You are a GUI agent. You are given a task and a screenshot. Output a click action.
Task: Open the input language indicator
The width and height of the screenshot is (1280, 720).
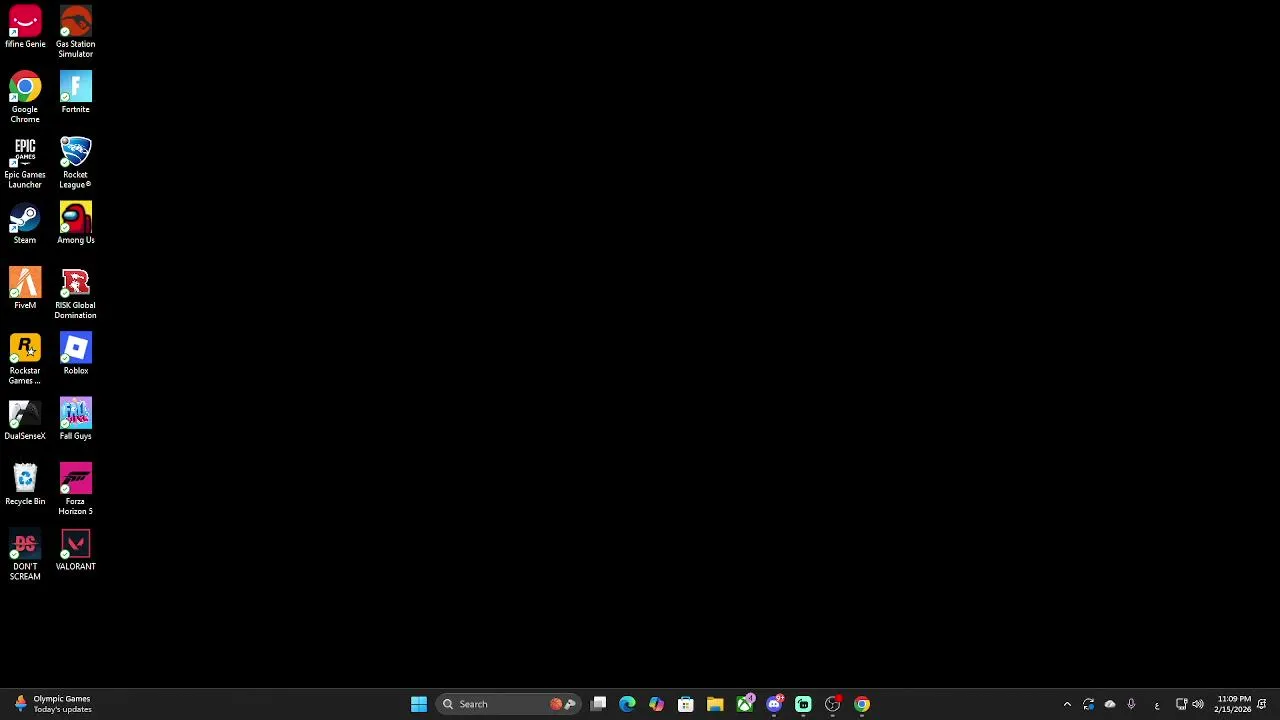pos(1157,704)
